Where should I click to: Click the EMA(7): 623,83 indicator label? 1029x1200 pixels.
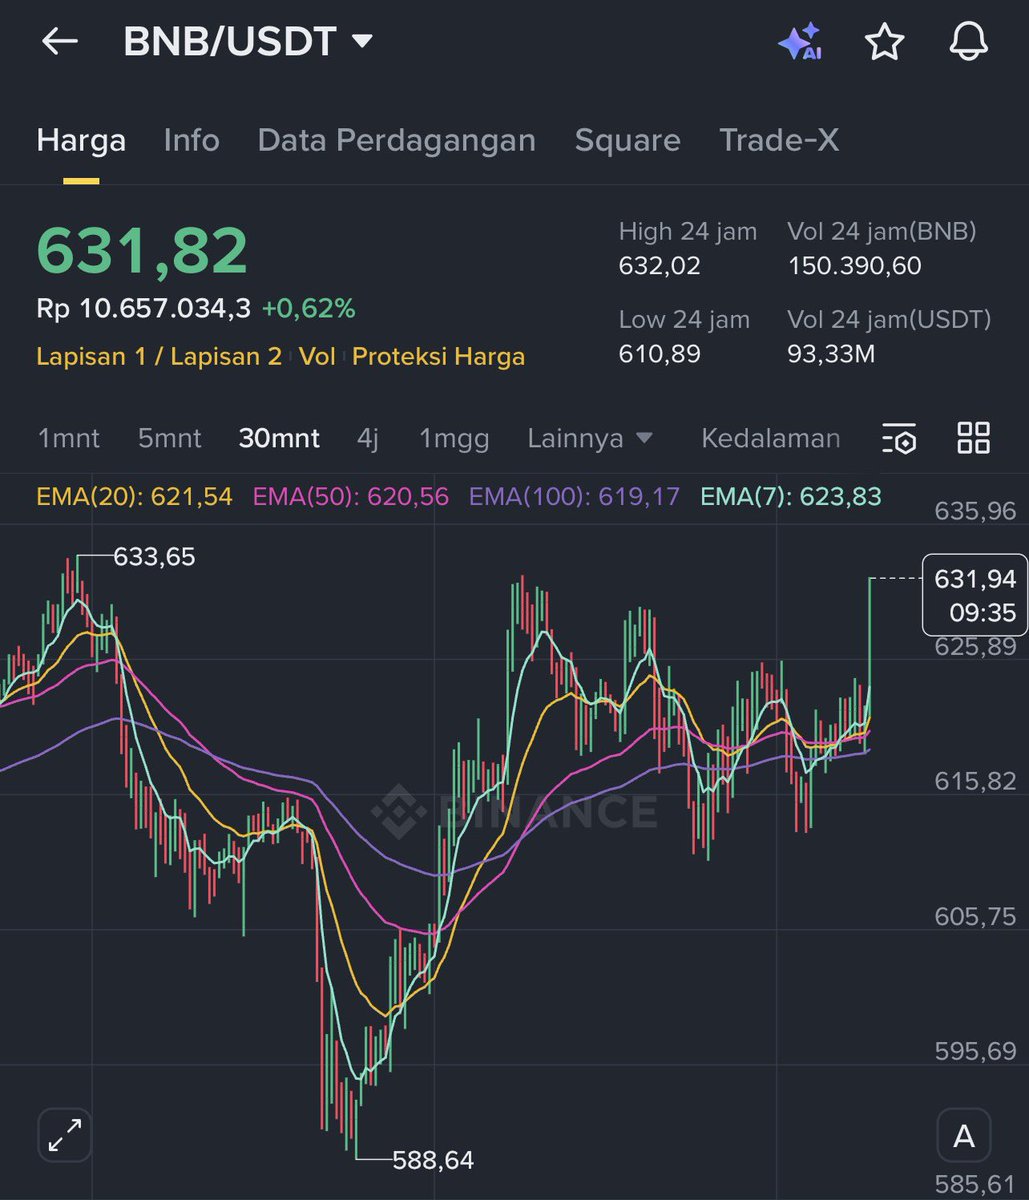click(x=791, y=496)
